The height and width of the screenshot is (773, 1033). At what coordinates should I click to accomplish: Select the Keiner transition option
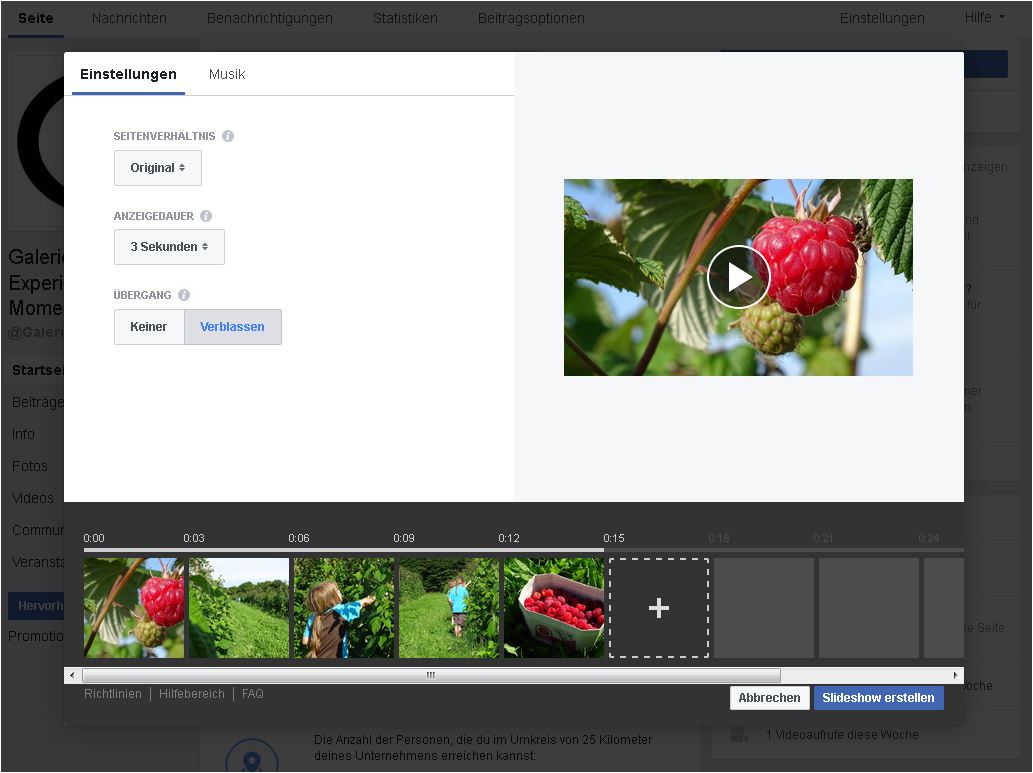click(149, 327)
